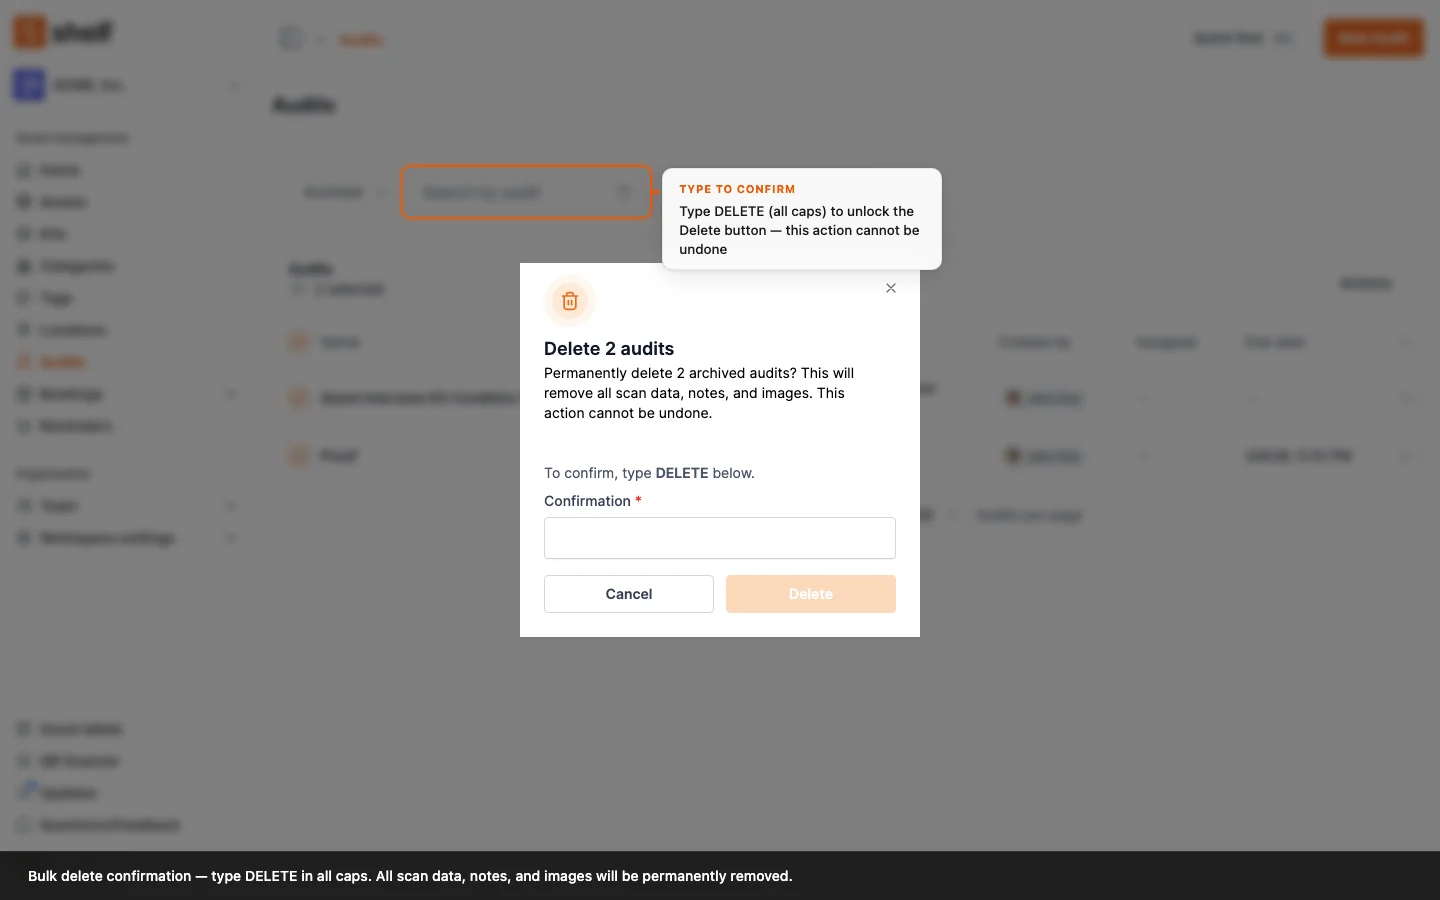Click the disabled Delete button
The image size is (1440, 900).
coord(811,594)
